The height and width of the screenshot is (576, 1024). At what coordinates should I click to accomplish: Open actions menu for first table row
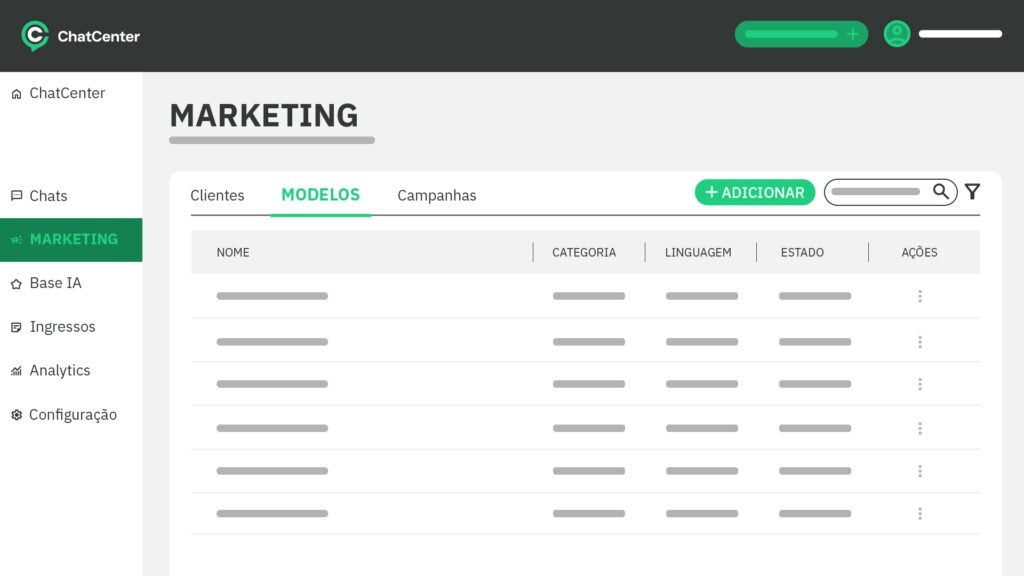(919, 296)
